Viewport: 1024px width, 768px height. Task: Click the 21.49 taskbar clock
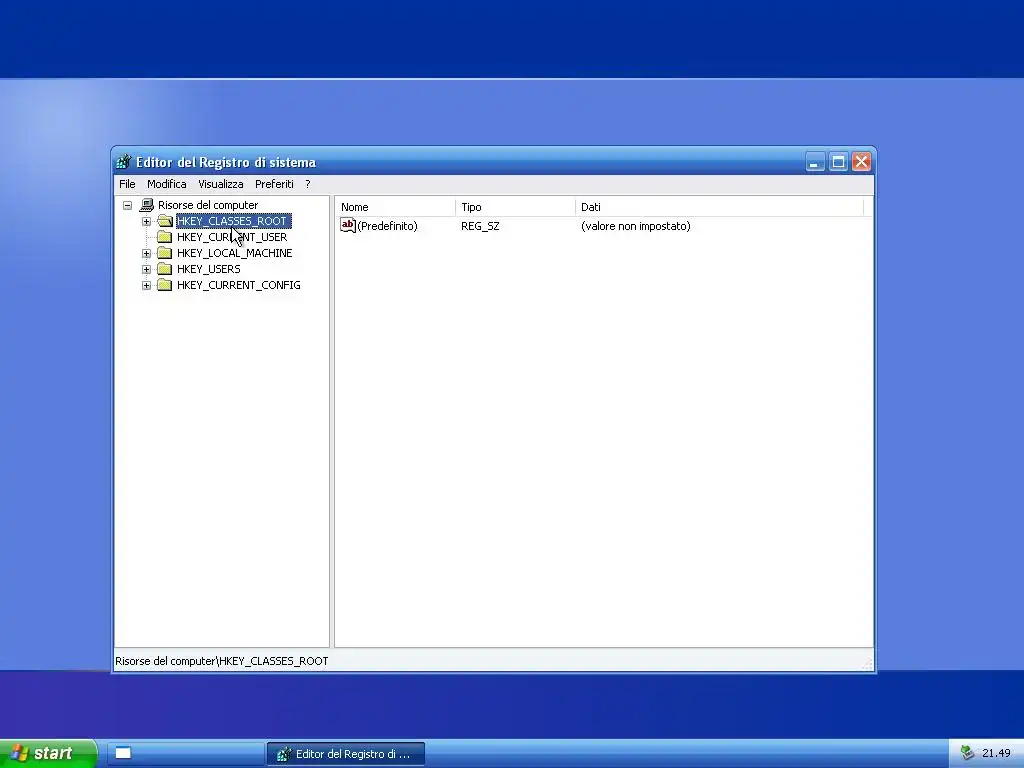click(x=996, y=754)
